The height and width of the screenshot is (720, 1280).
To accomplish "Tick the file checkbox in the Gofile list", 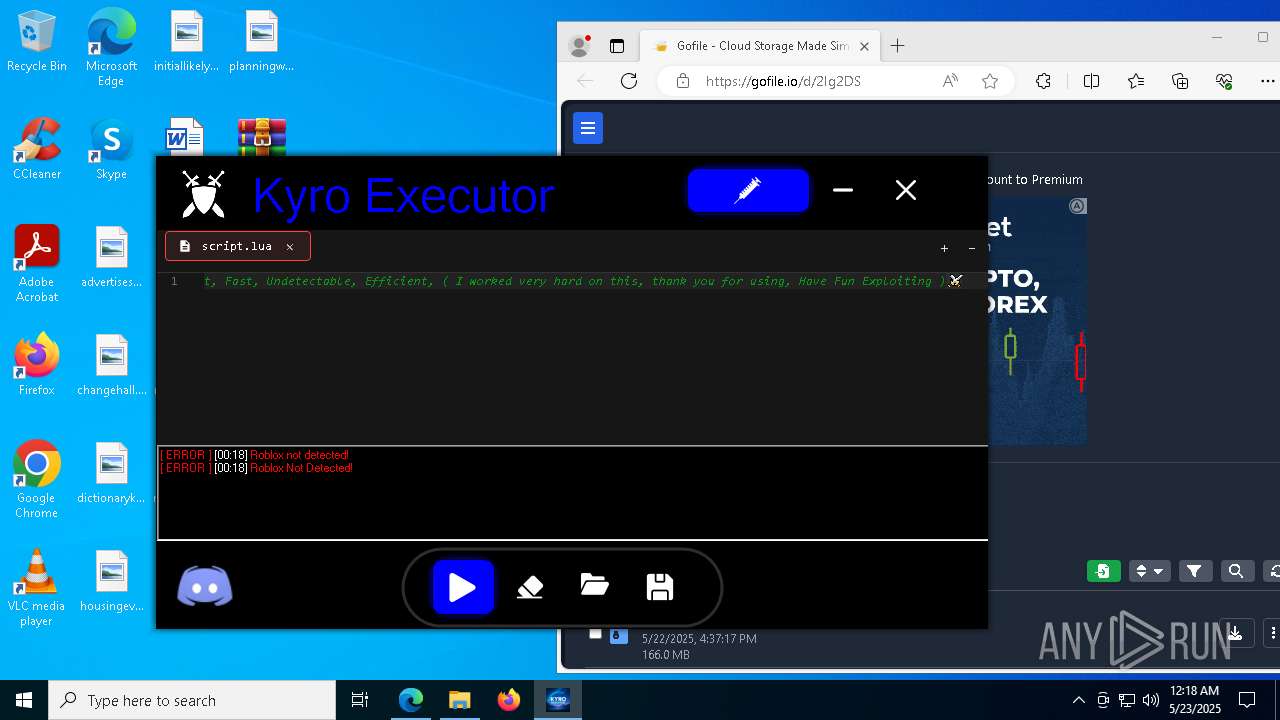I will (595, 634).
